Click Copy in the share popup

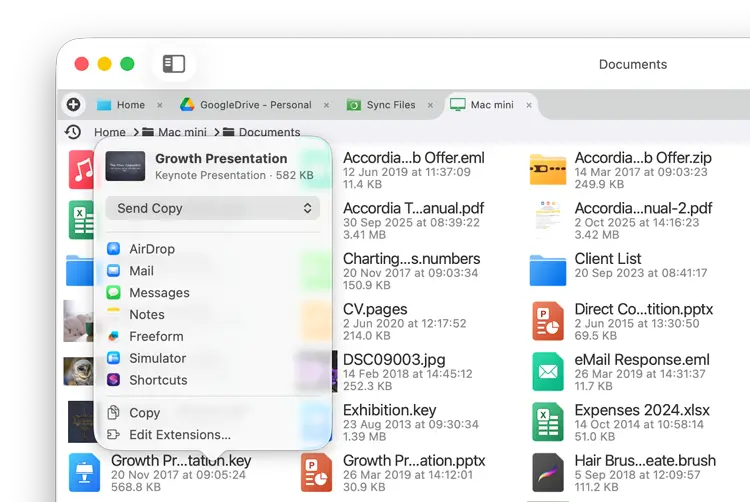coord(144,413)
